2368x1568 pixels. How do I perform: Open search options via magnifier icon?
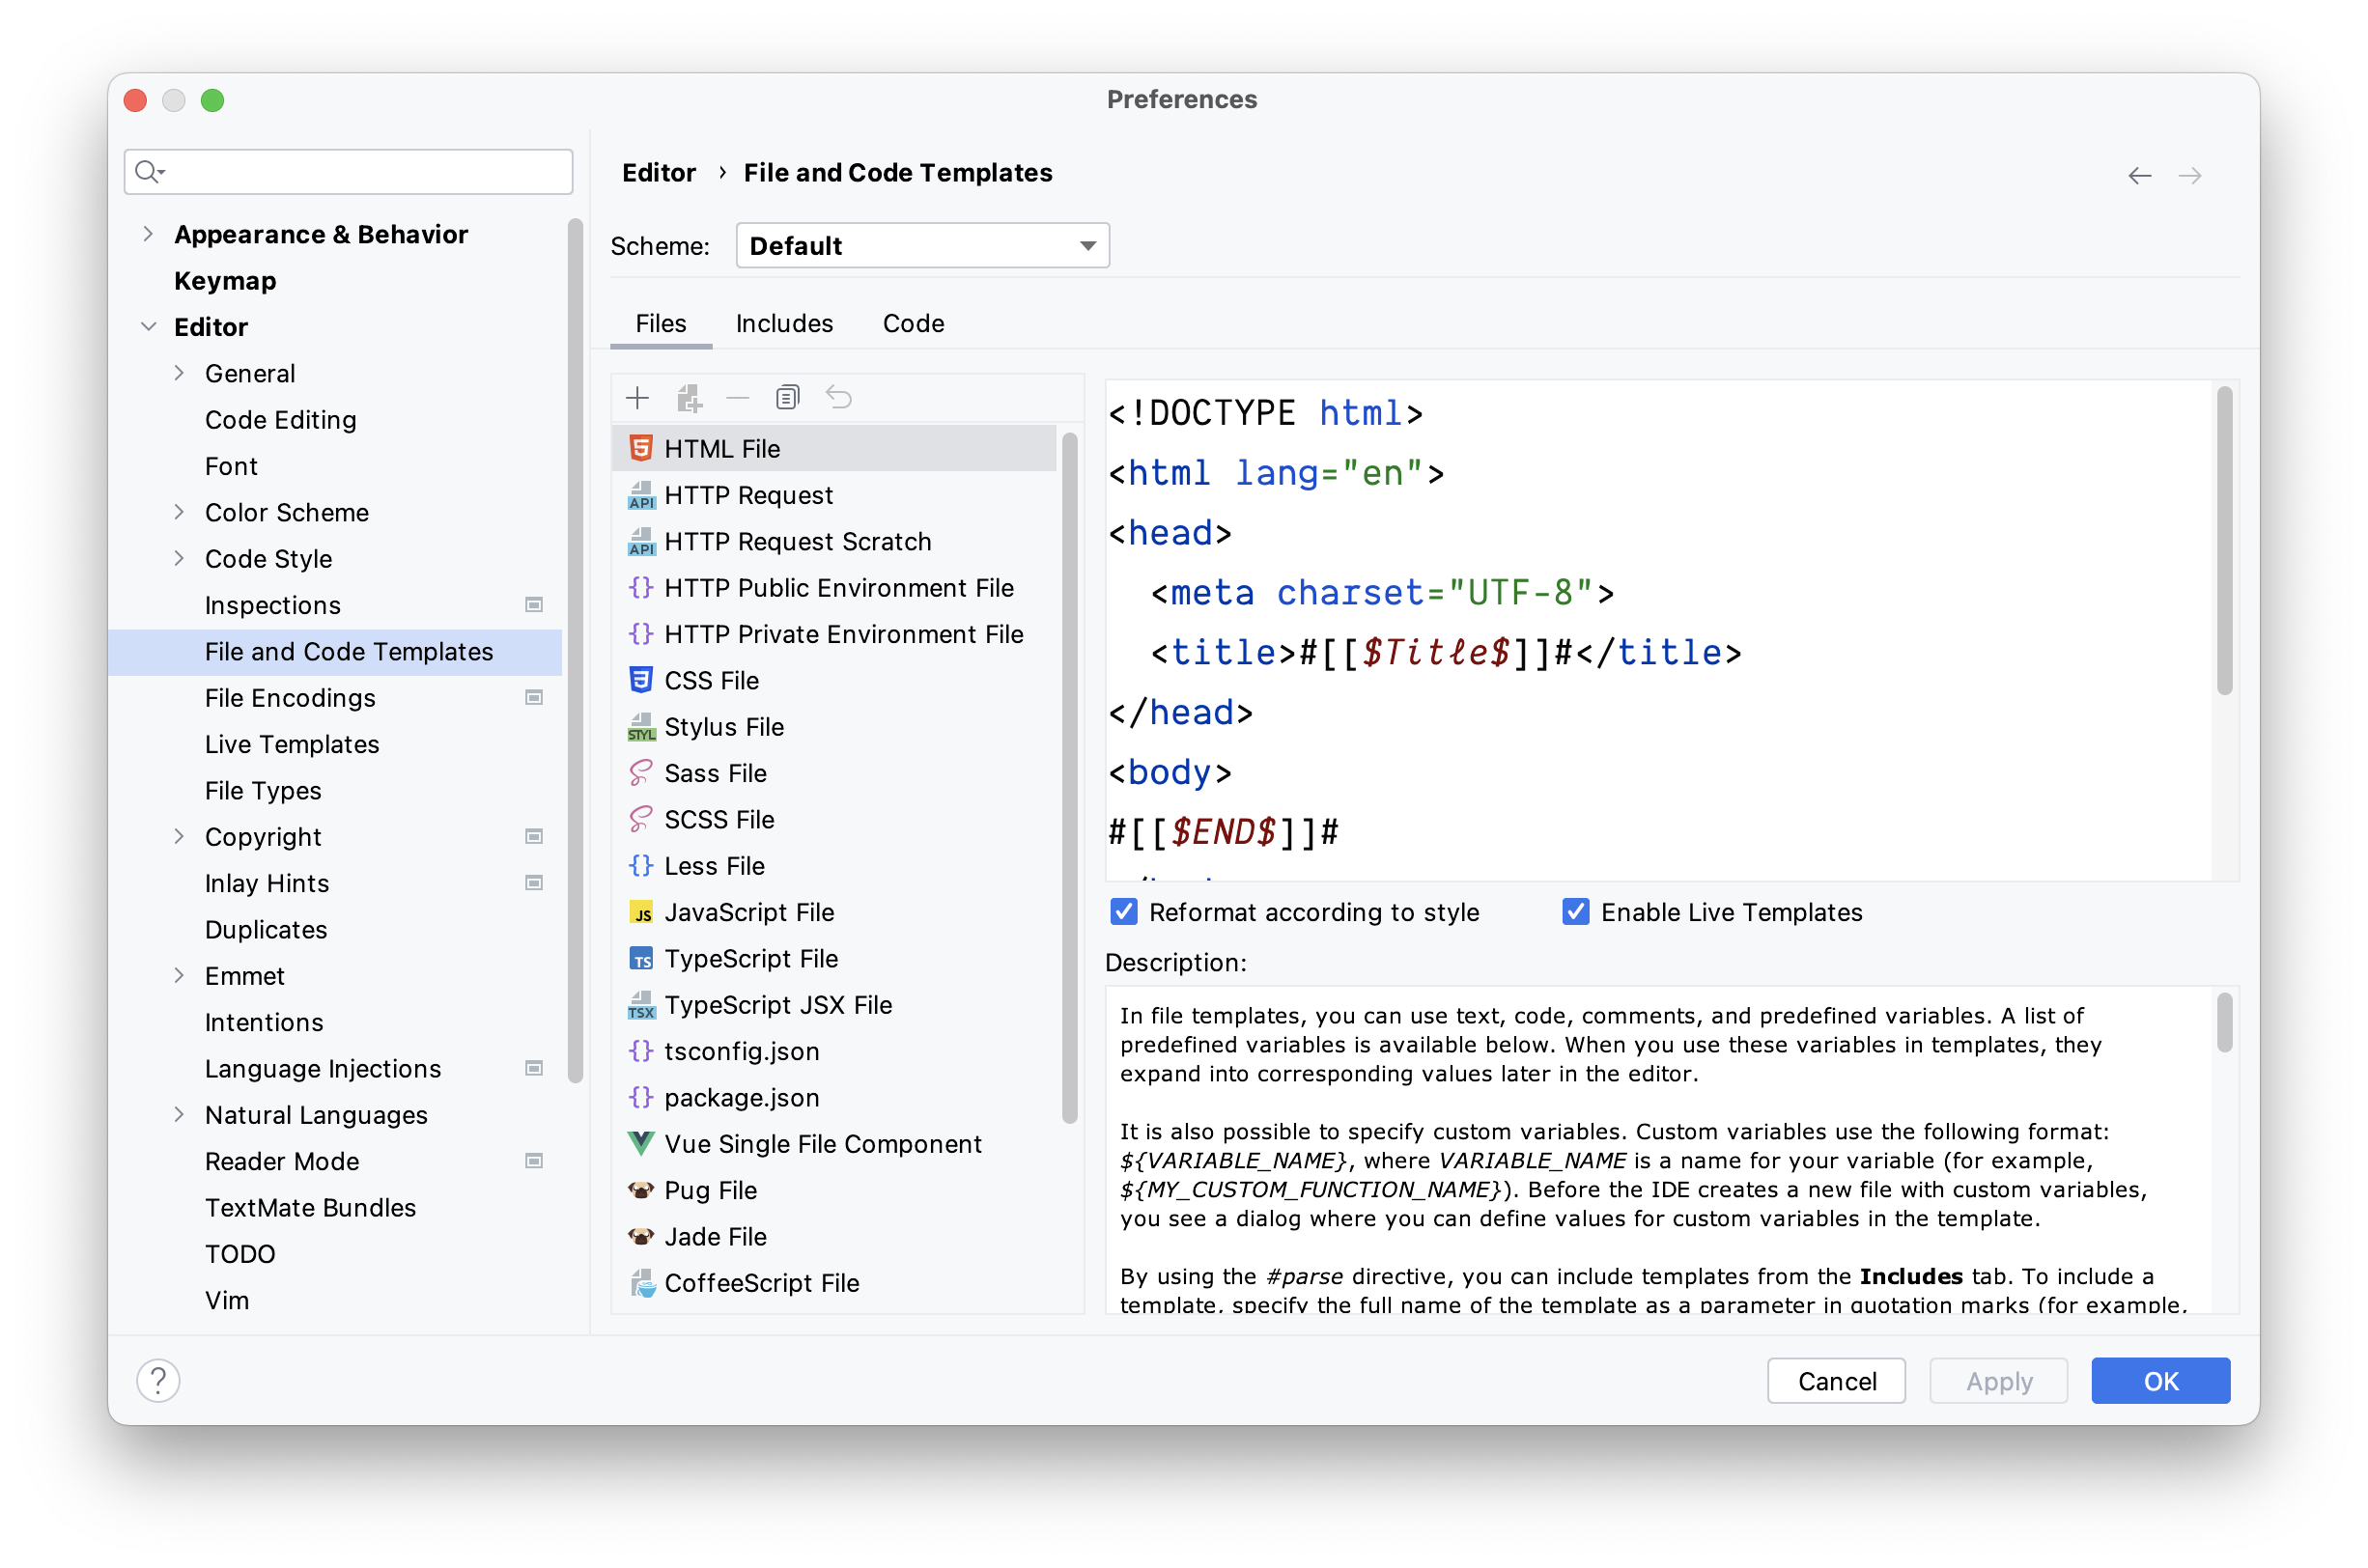coord(148,171)
